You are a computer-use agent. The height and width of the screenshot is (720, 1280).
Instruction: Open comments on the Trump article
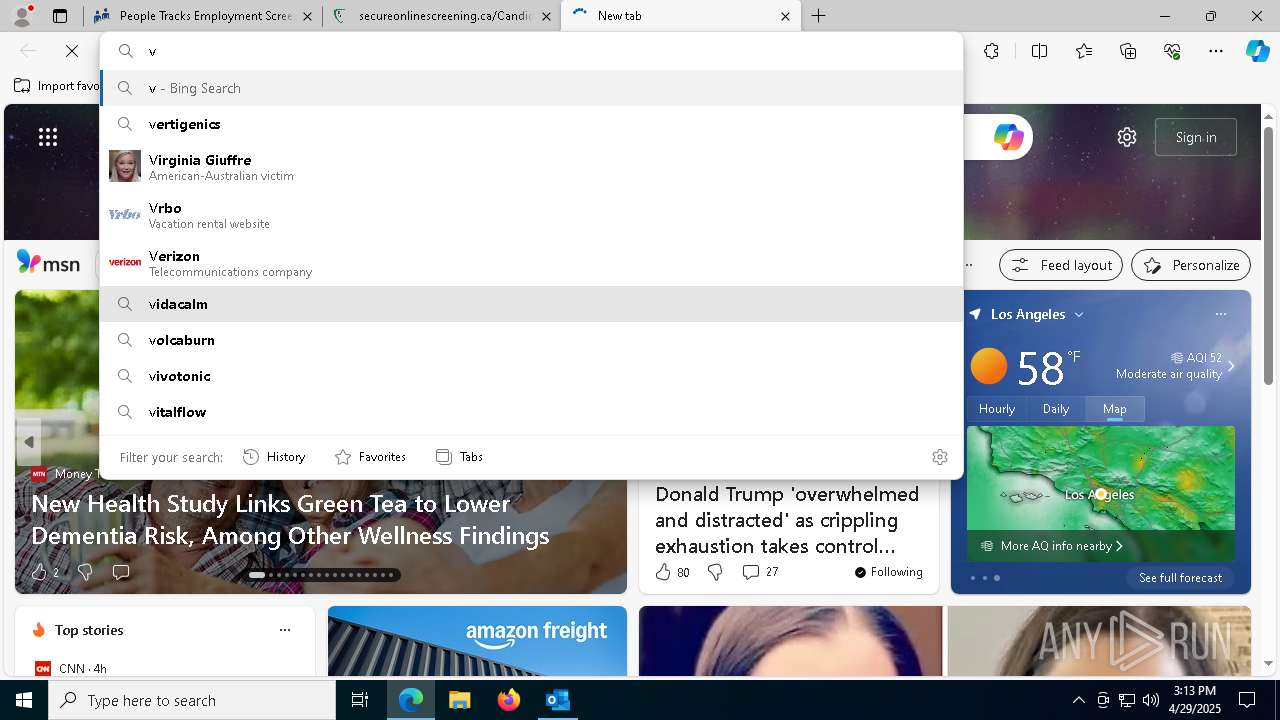(760, 572)
